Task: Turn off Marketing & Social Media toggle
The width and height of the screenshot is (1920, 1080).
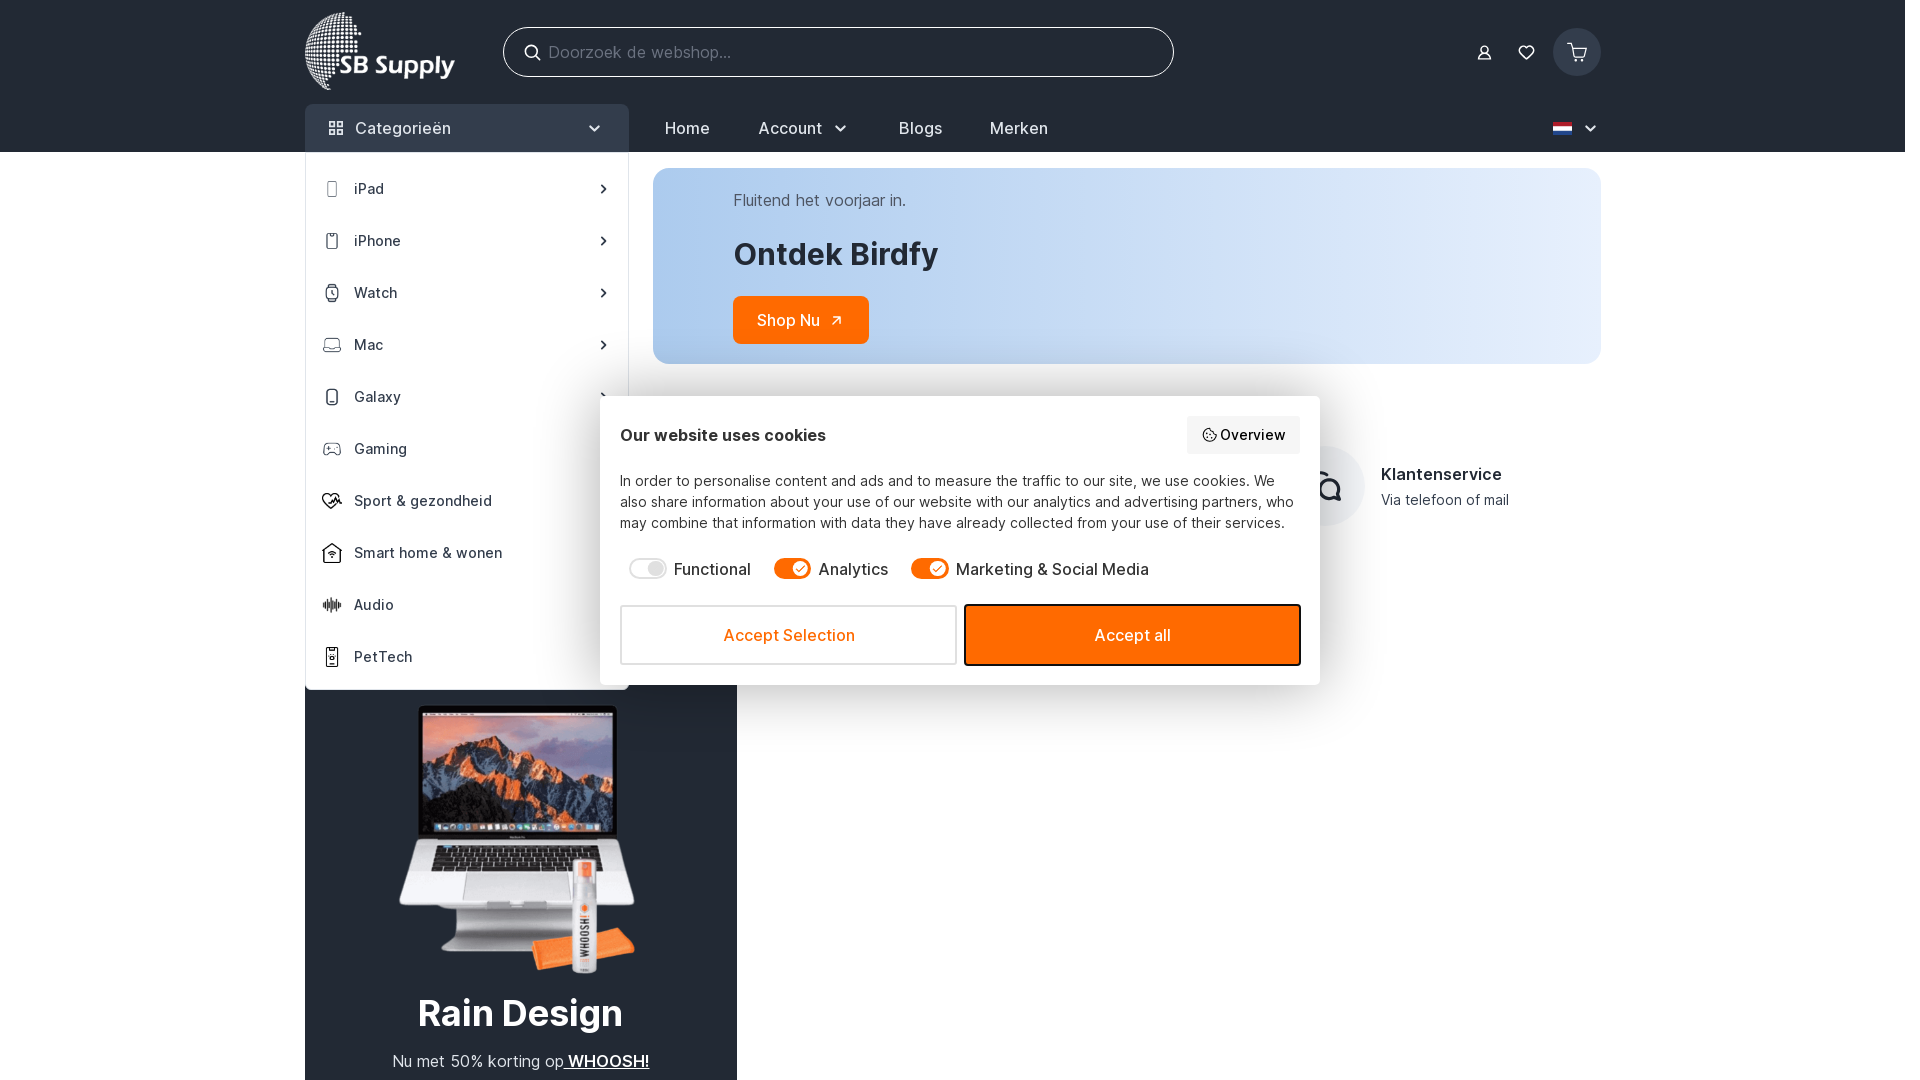Action: pos(930,569)
